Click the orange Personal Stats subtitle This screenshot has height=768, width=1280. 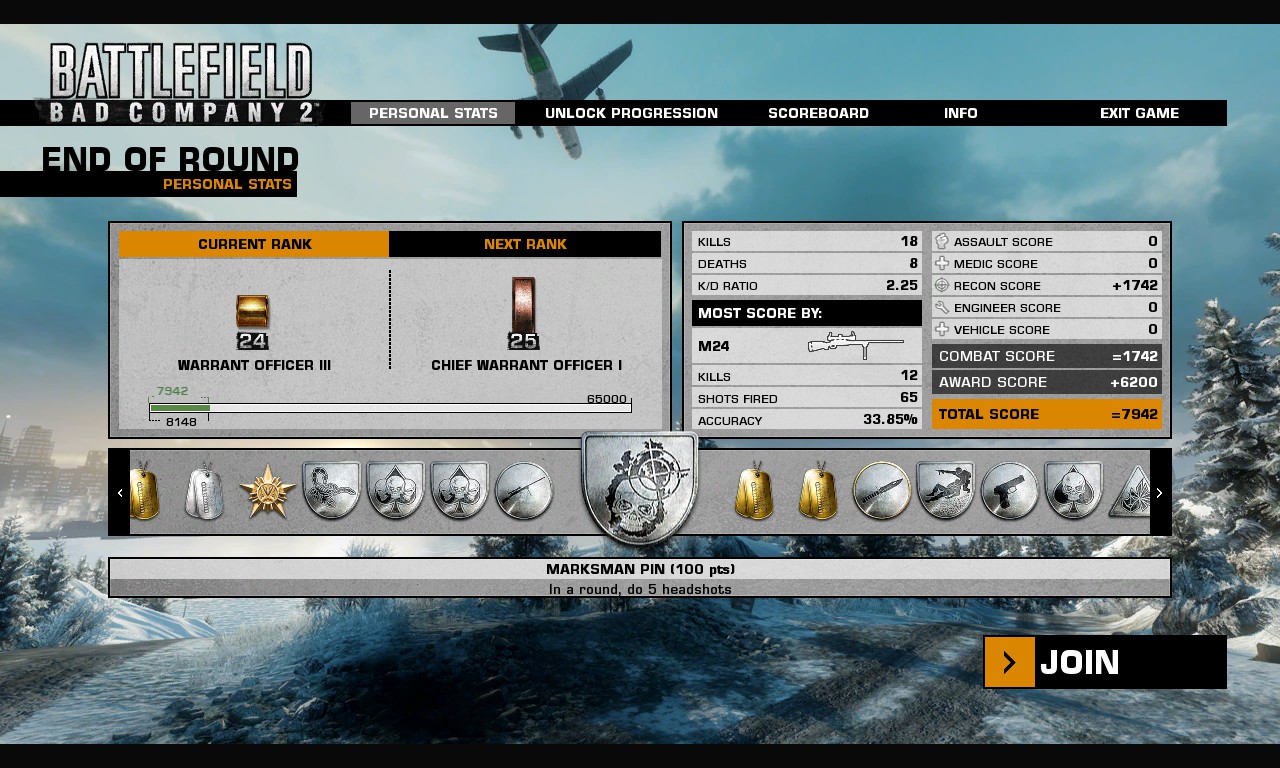(x=227, y=184)
